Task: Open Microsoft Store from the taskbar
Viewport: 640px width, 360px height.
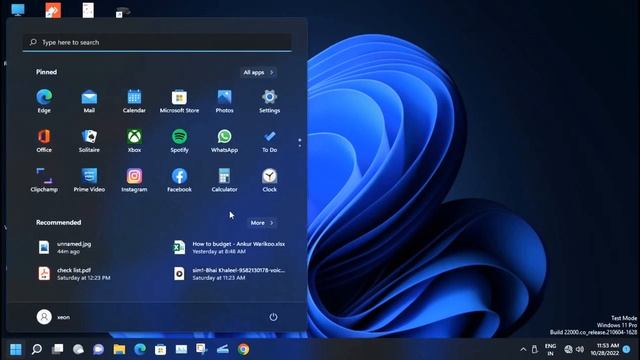Action: (161, 349)
